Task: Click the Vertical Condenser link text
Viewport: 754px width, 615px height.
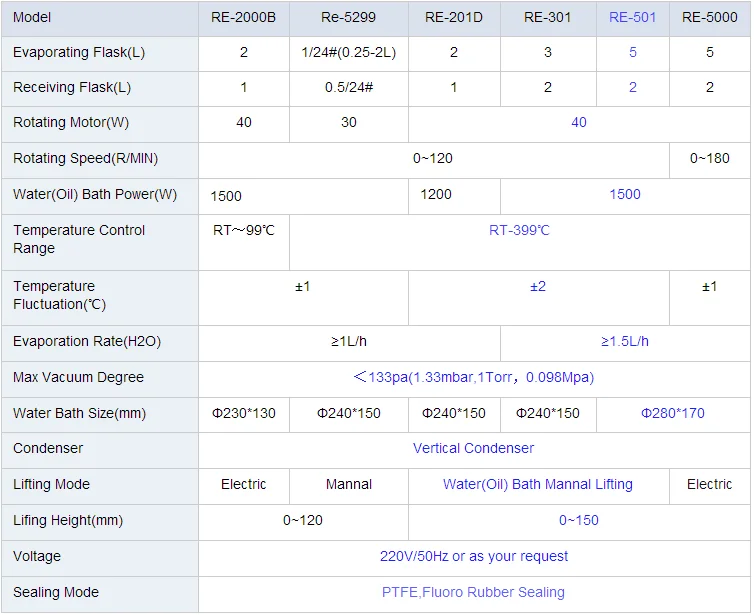Action: click(473, 448)
